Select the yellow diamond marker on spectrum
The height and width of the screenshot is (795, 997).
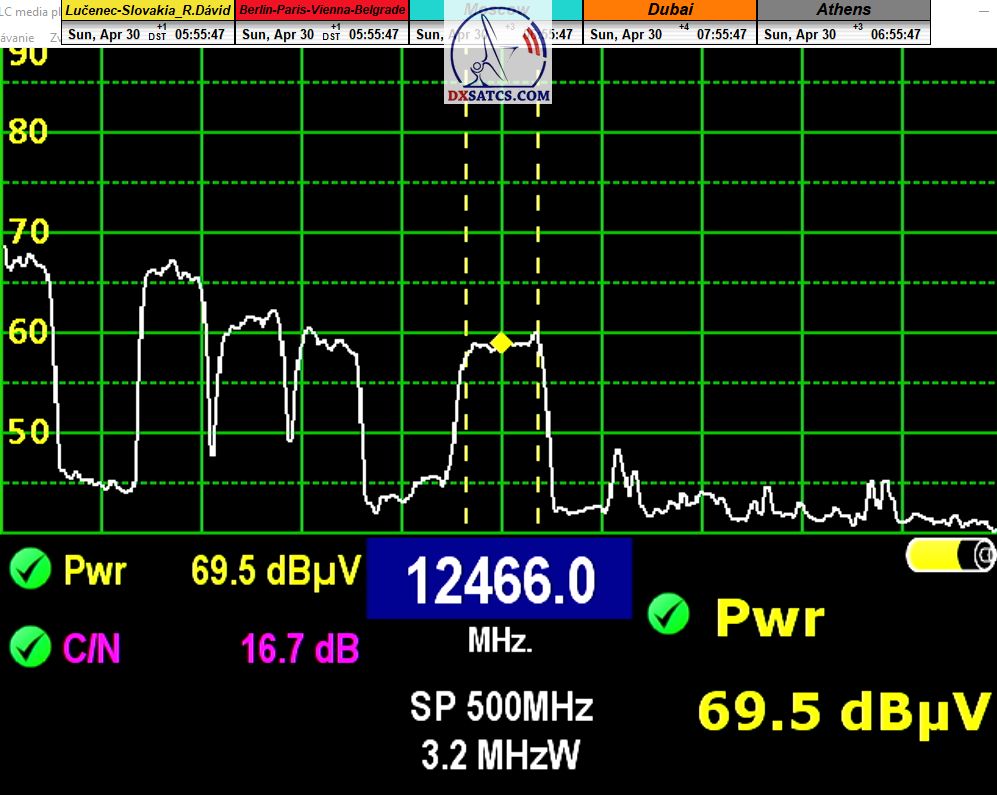(x=501, y=343)
